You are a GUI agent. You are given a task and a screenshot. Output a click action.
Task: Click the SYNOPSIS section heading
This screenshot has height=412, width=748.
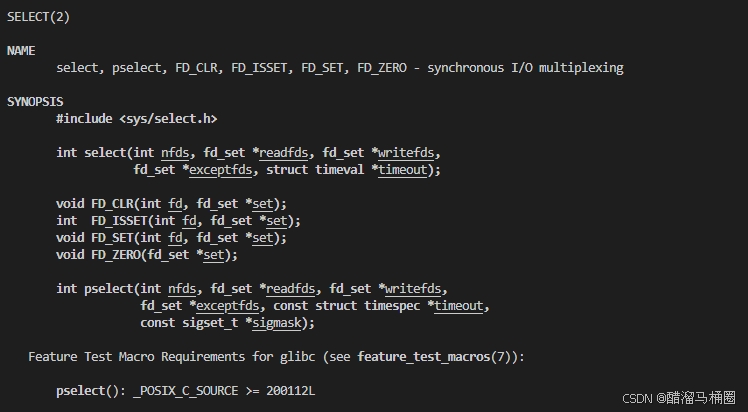tap(35, 102)
